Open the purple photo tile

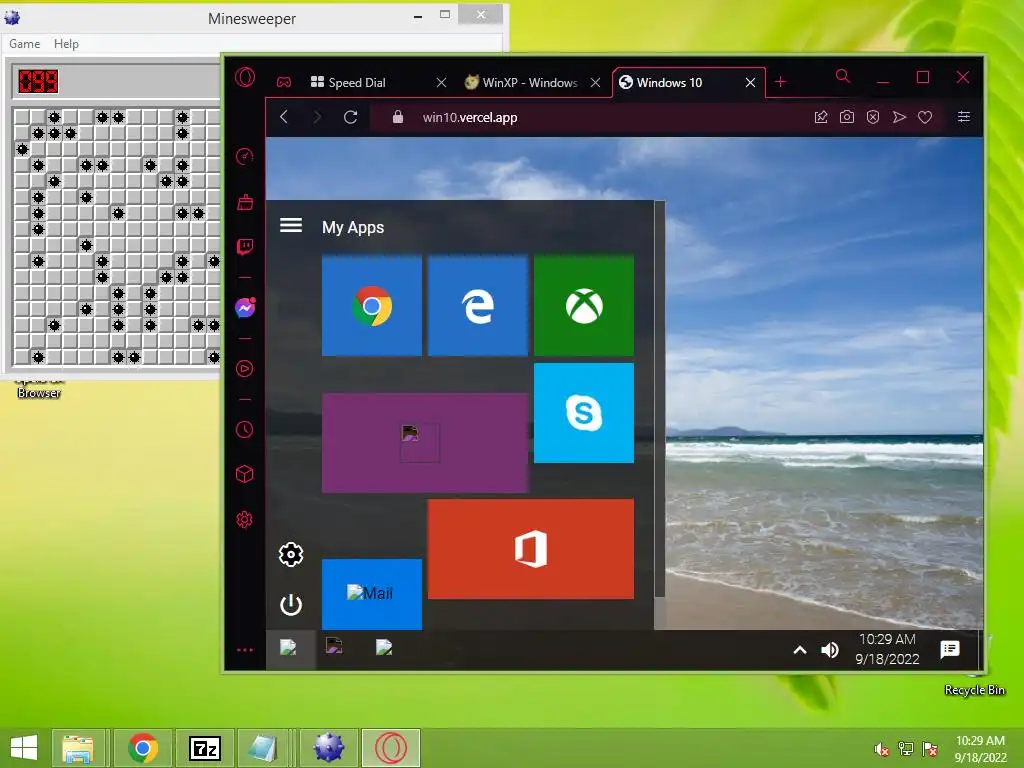tap(425, 443)
